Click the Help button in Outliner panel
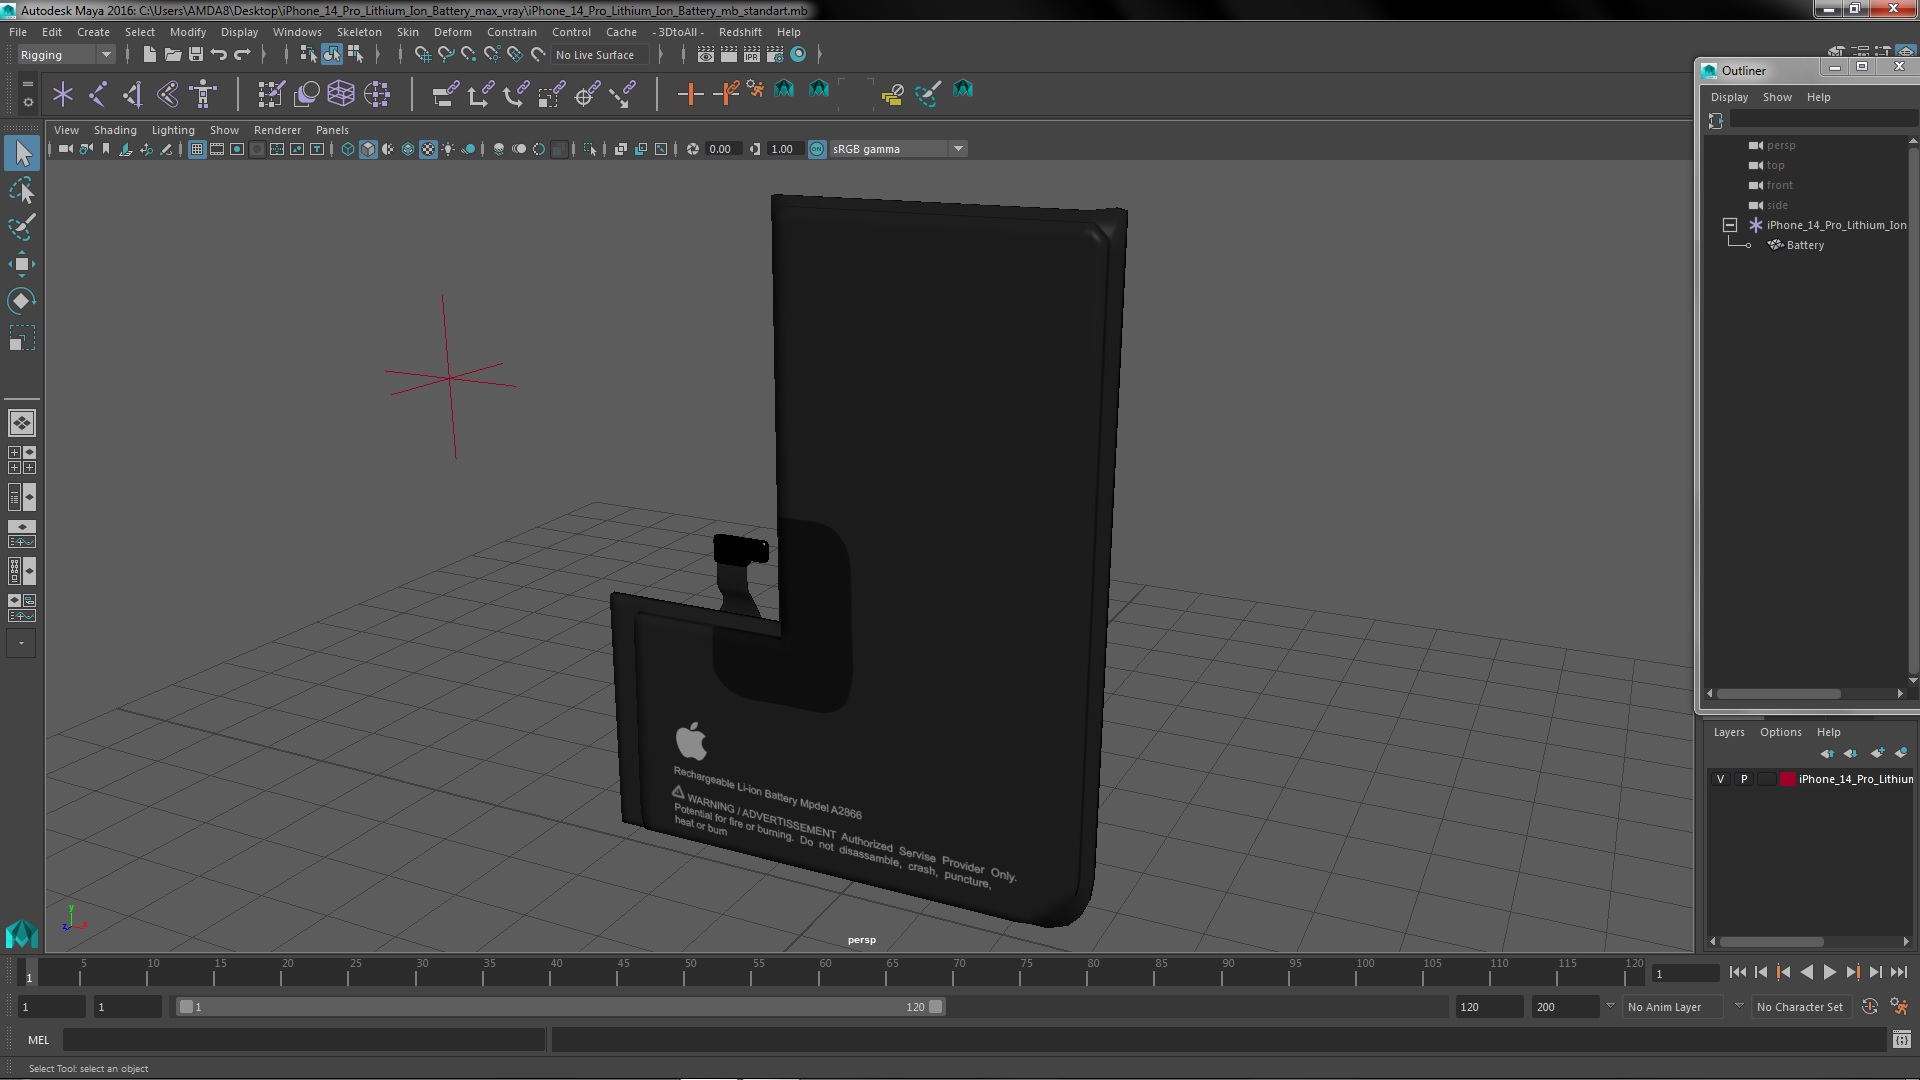The width and height of the screenshot is (1920, 1080). pyautogui.click(x=1817, y=96)
